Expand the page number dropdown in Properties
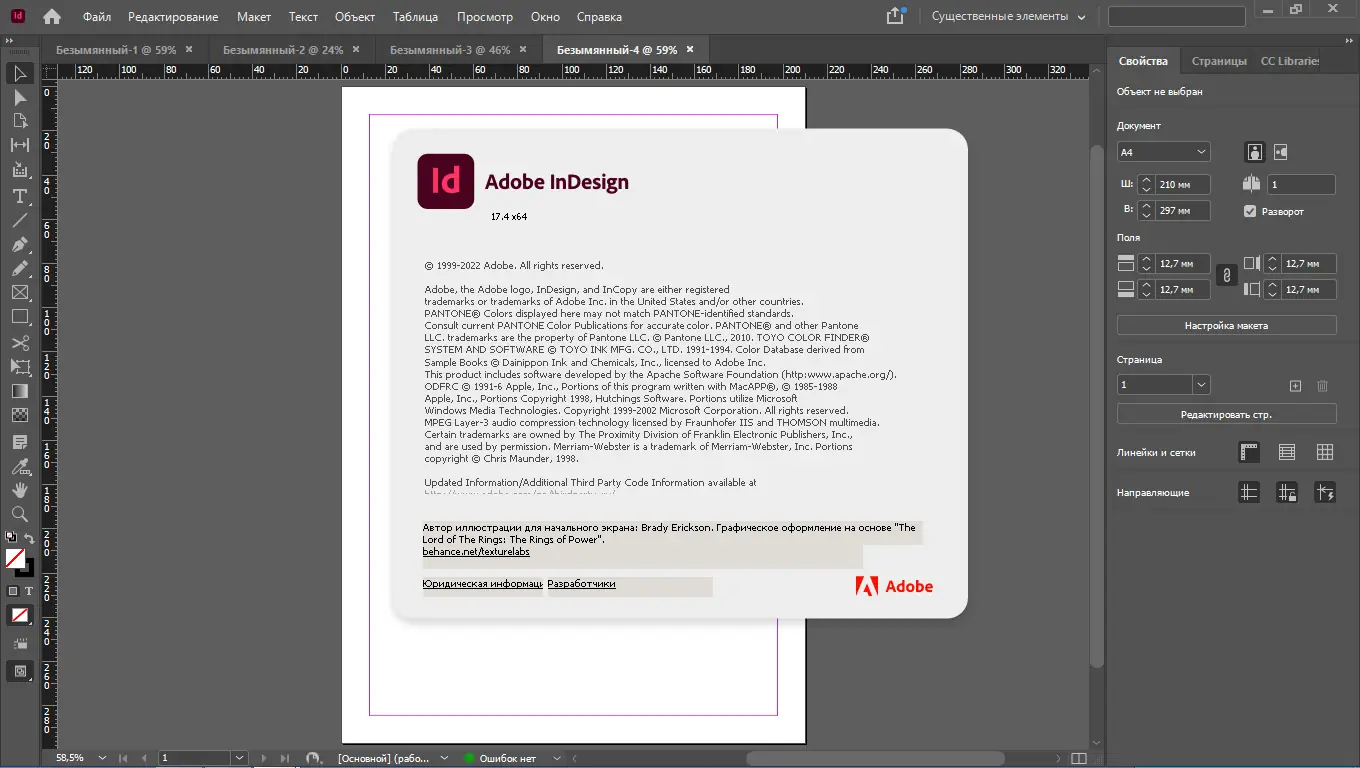Image resolution: width=1360 pixels, height=768 pixels. pos(1202,385)
